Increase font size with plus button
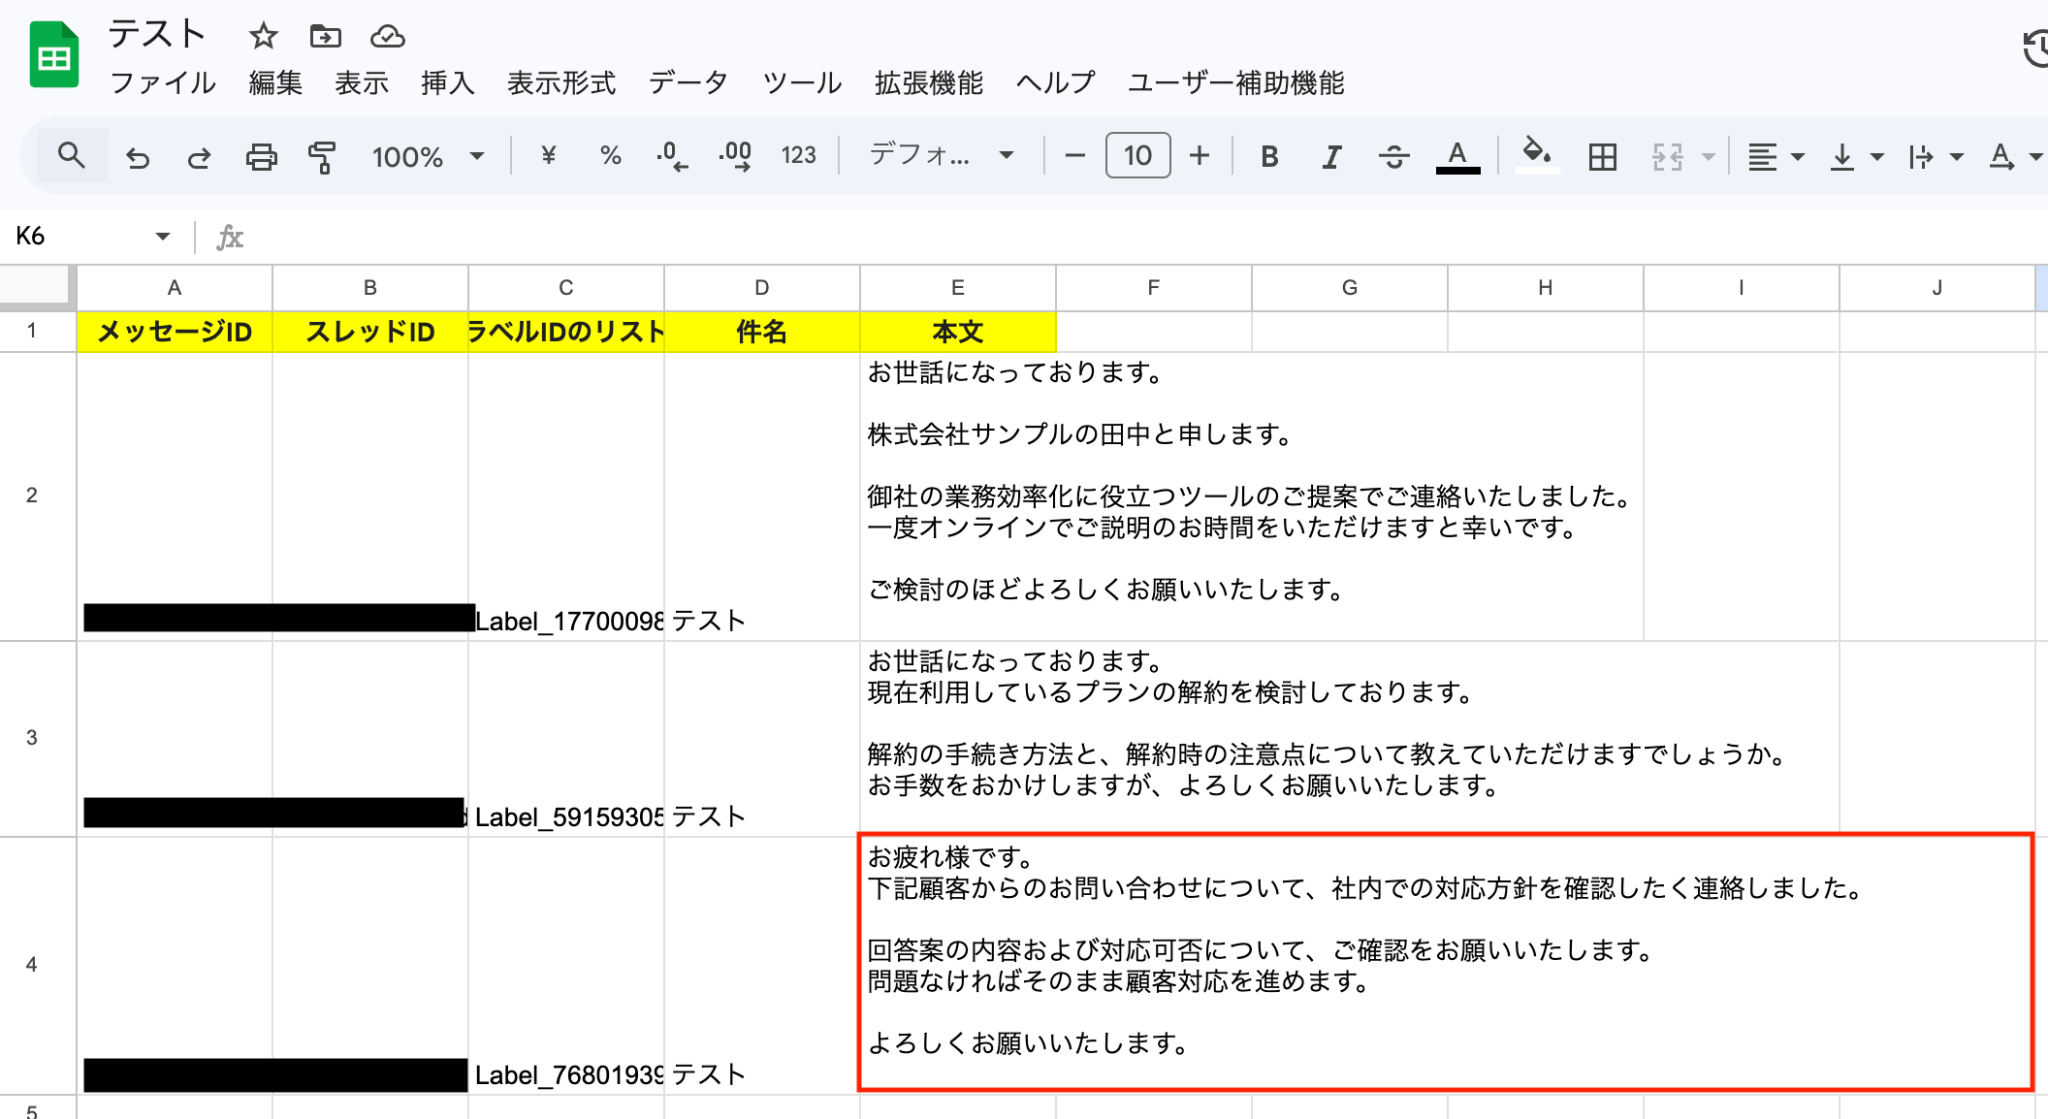The height and width of the screenshot is (1119, 2048). tap(1199, 156)
